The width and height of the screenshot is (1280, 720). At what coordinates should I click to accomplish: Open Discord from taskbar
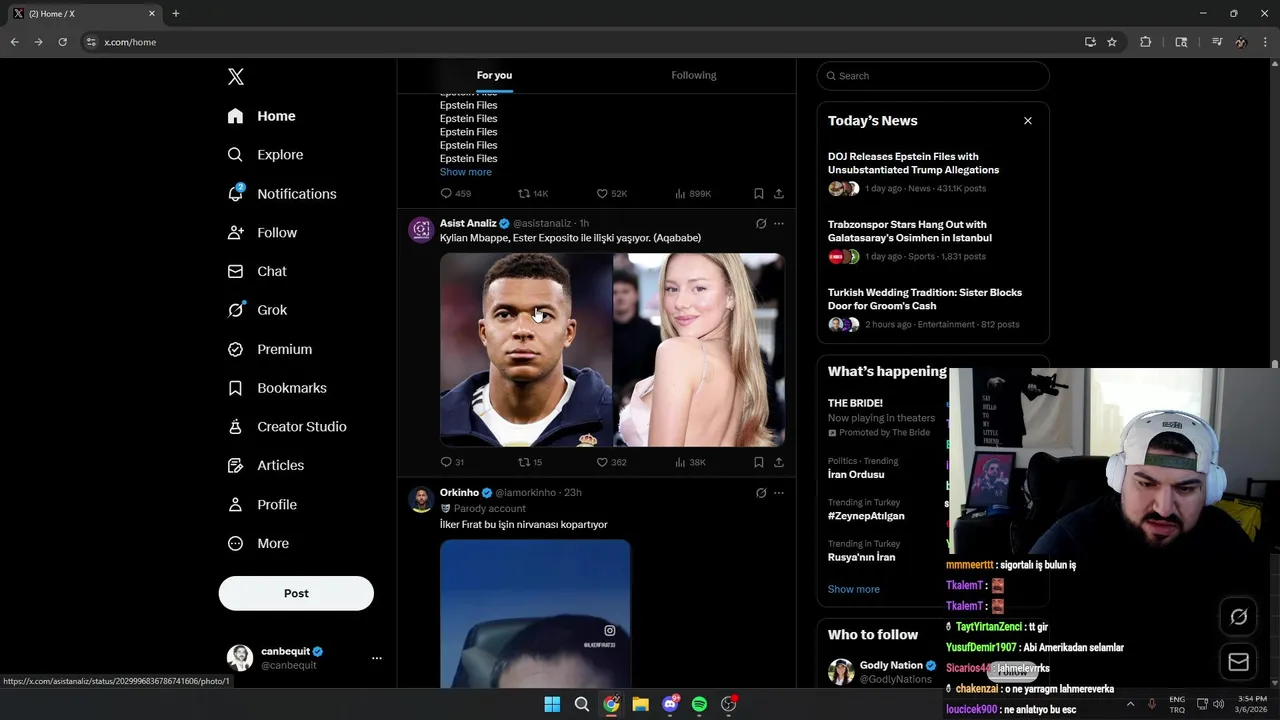(670, 704)
